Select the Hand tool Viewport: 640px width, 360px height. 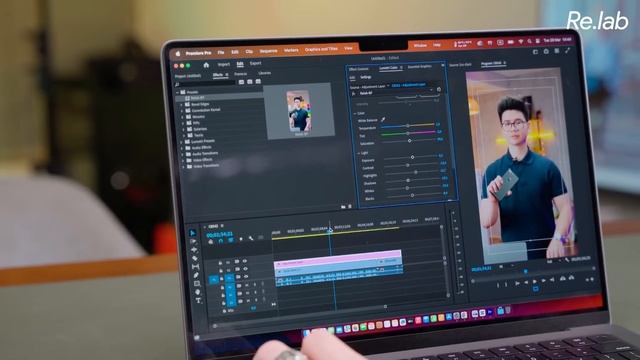coord(198,292)
